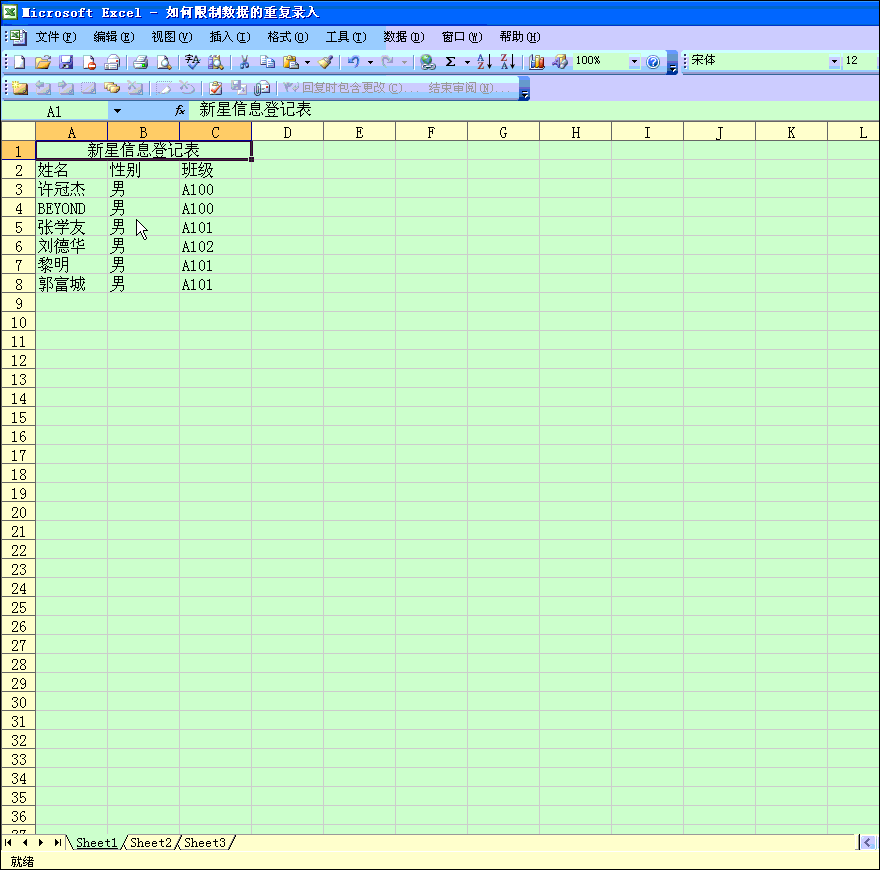Click the Print Preview icon
The height and width of the screenshot is (870, 880).
pyautogui.click(x=164, y=62)
